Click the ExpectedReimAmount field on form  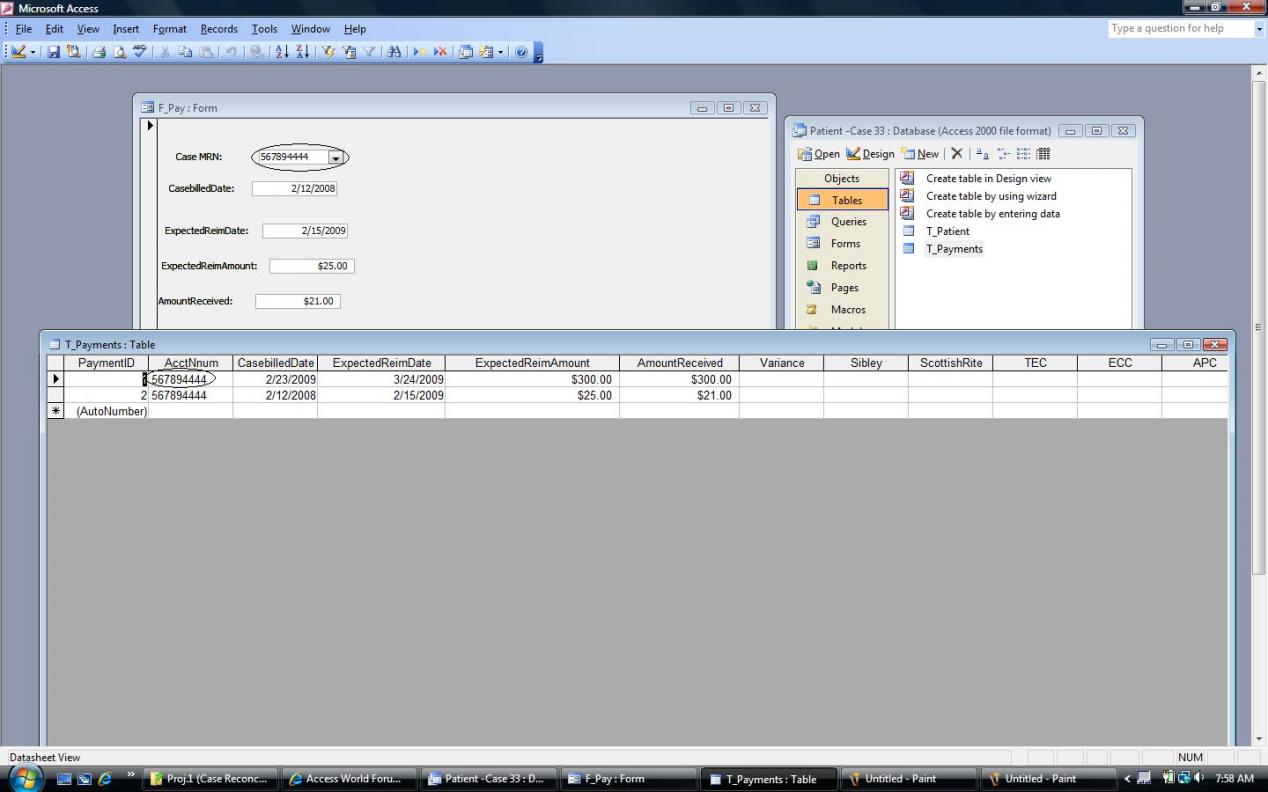coord(312,266)
